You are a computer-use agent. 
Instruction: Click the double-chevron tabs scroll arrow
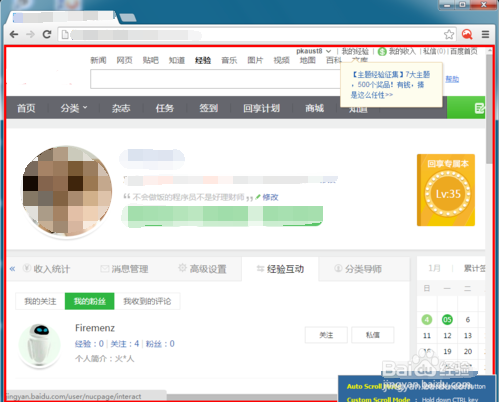pos(12,269)
